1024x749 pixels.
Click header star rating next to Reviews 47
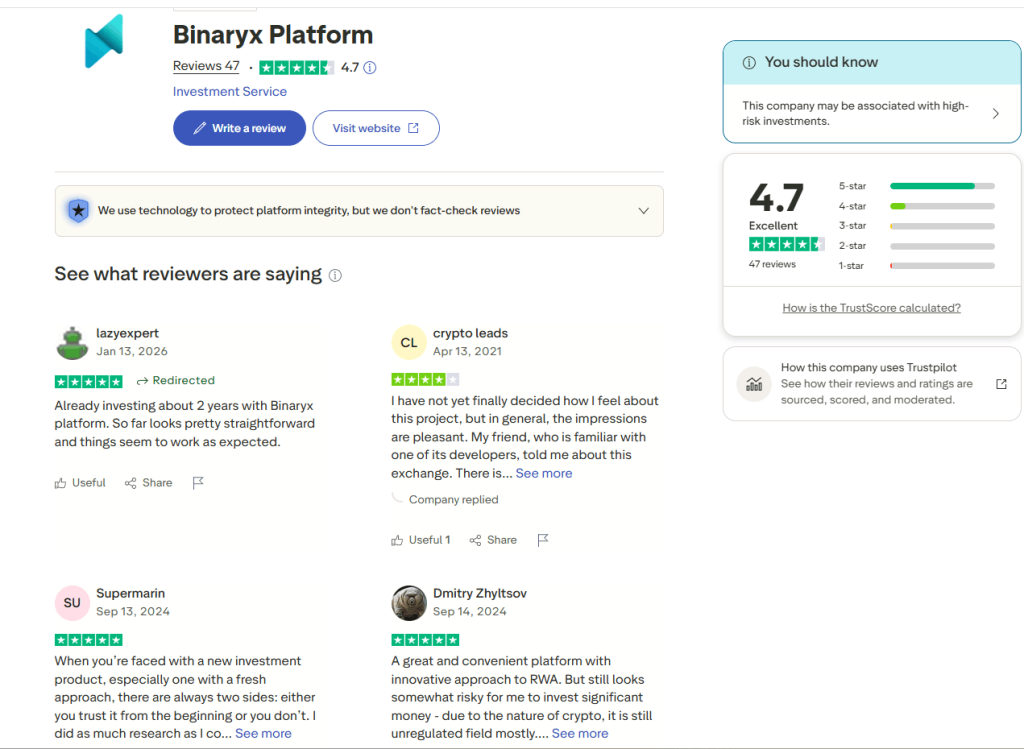[296, 67]
